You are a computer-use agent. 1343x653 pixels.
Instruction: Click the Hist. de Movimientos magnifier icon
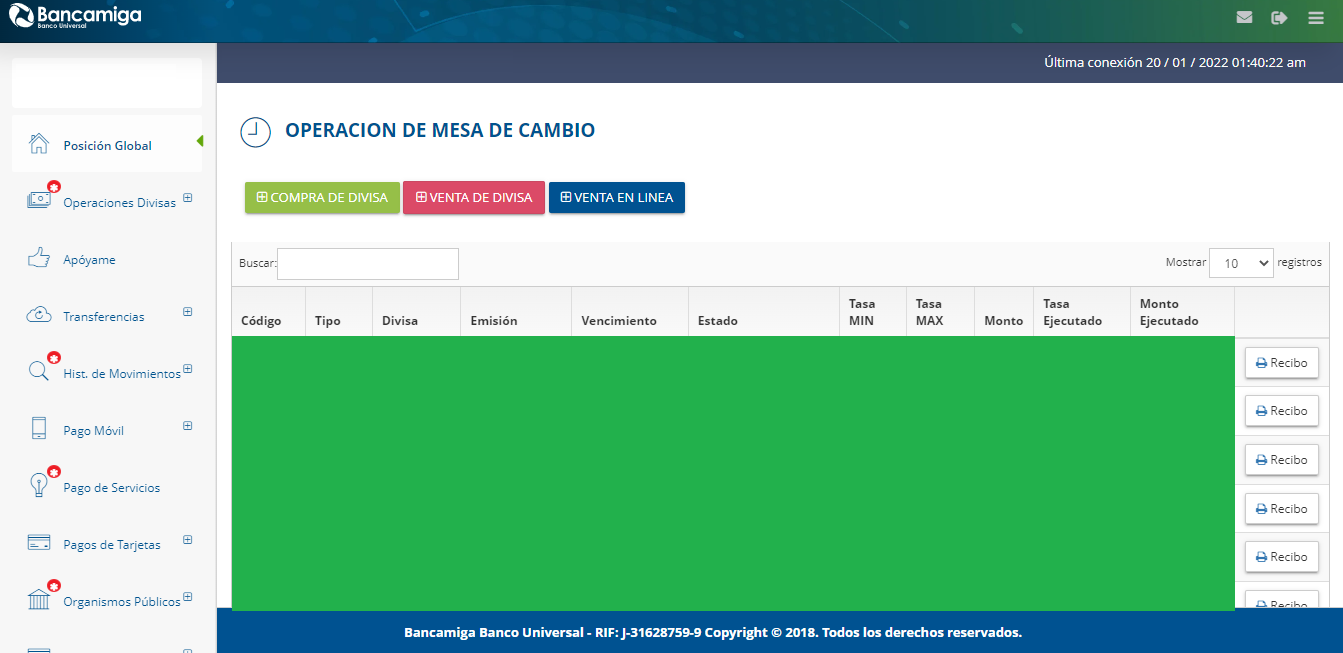pyautogui.click(x=39, y=372)
